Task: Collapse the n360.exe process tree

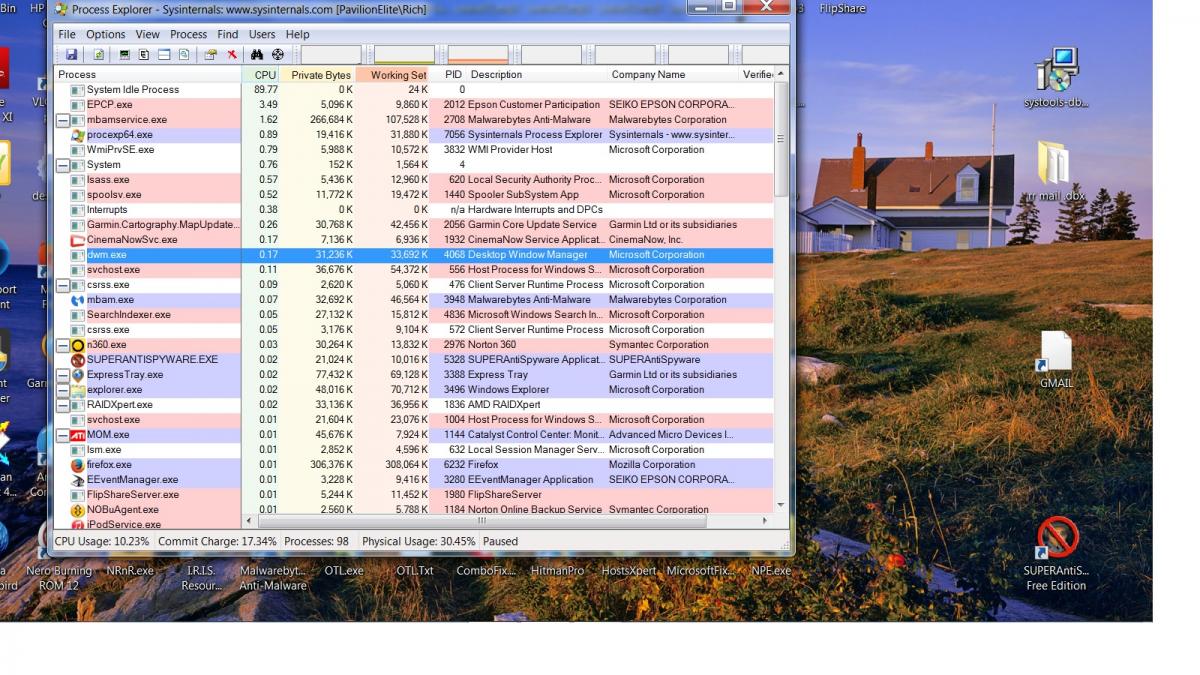Action: pyautogui.click(x=62, y=345)
